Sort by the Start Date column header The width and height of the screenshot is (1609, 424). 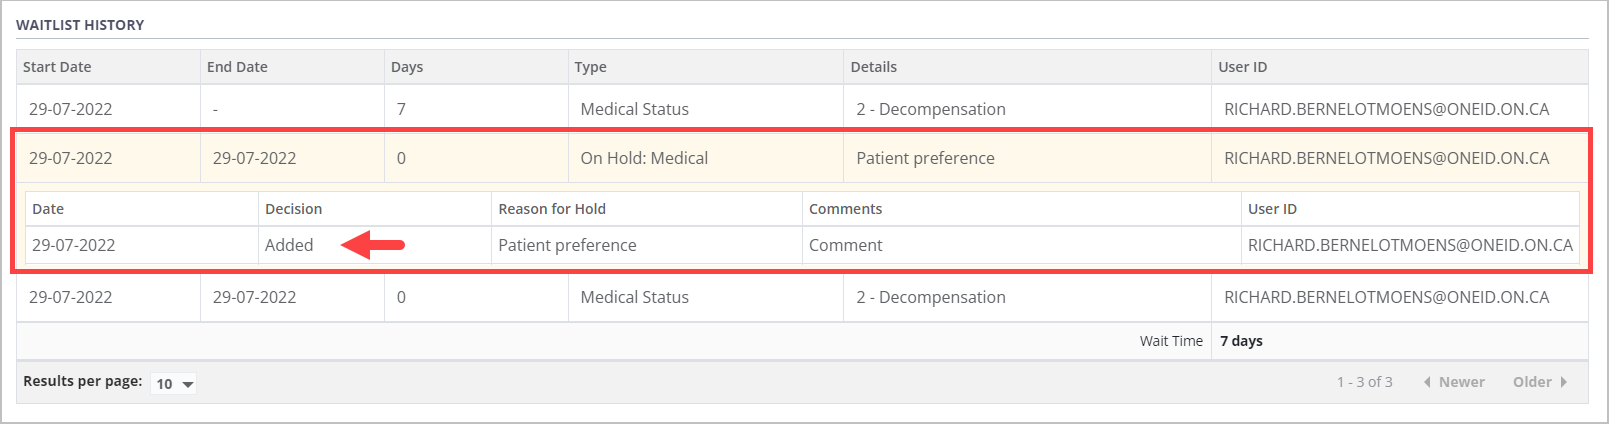(57, 67)
